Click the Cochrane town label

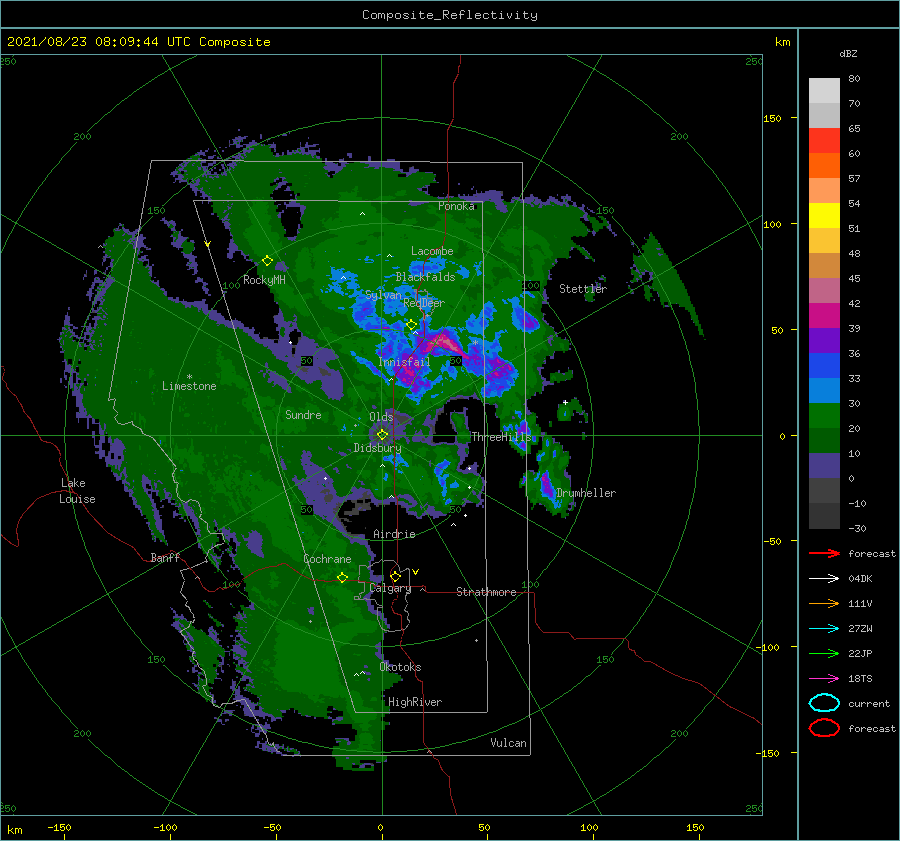coord(327,559)
